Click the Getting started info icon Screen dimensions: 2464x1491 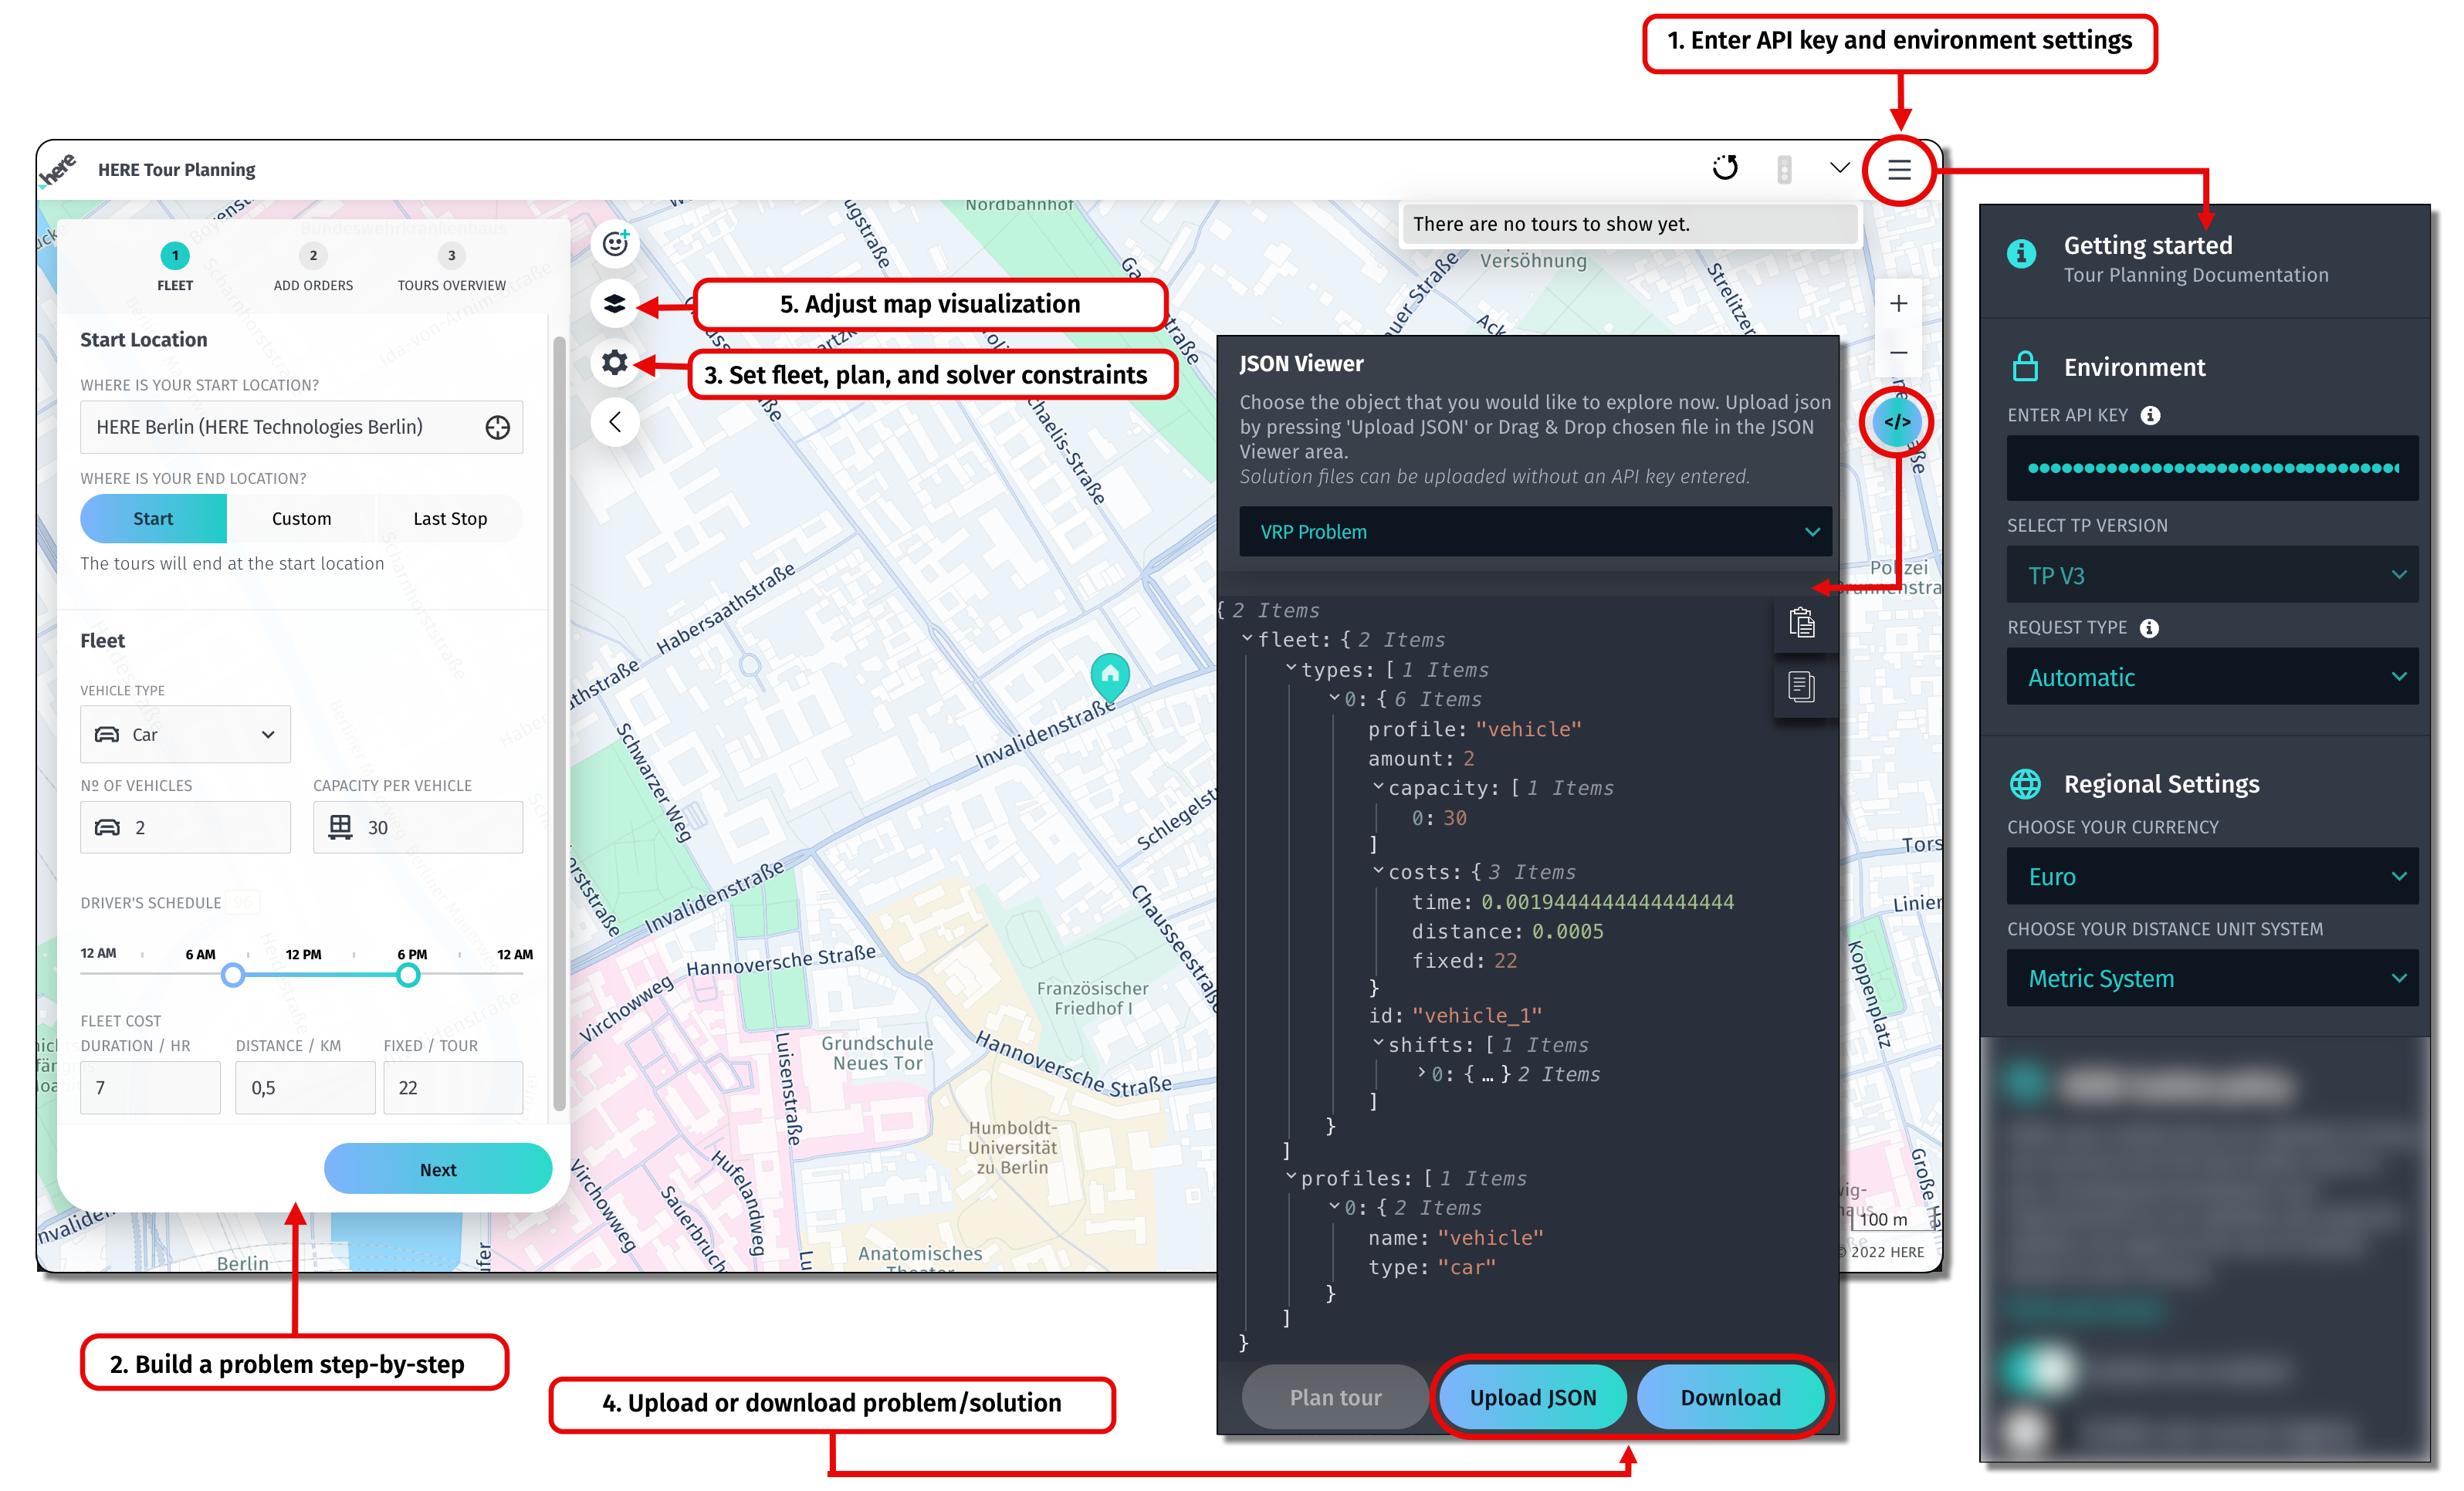click(x=2021, y=254)
